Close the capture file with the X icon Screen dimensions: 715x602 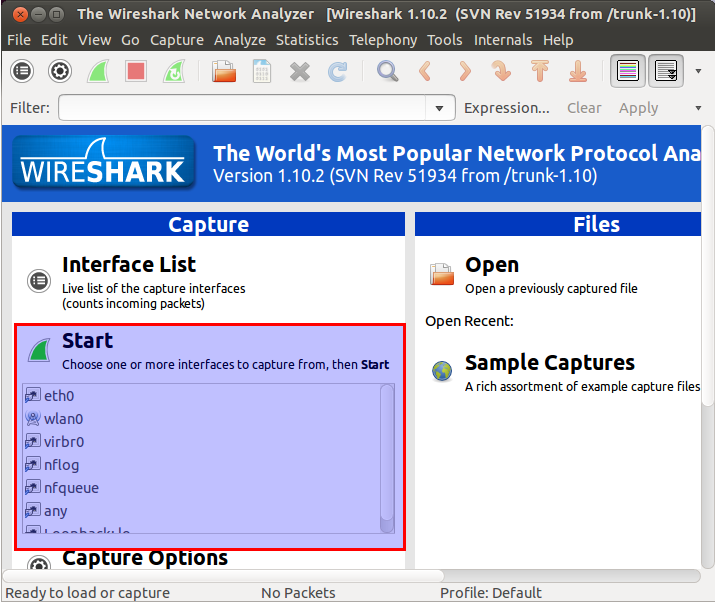click(x=300, y=72)
